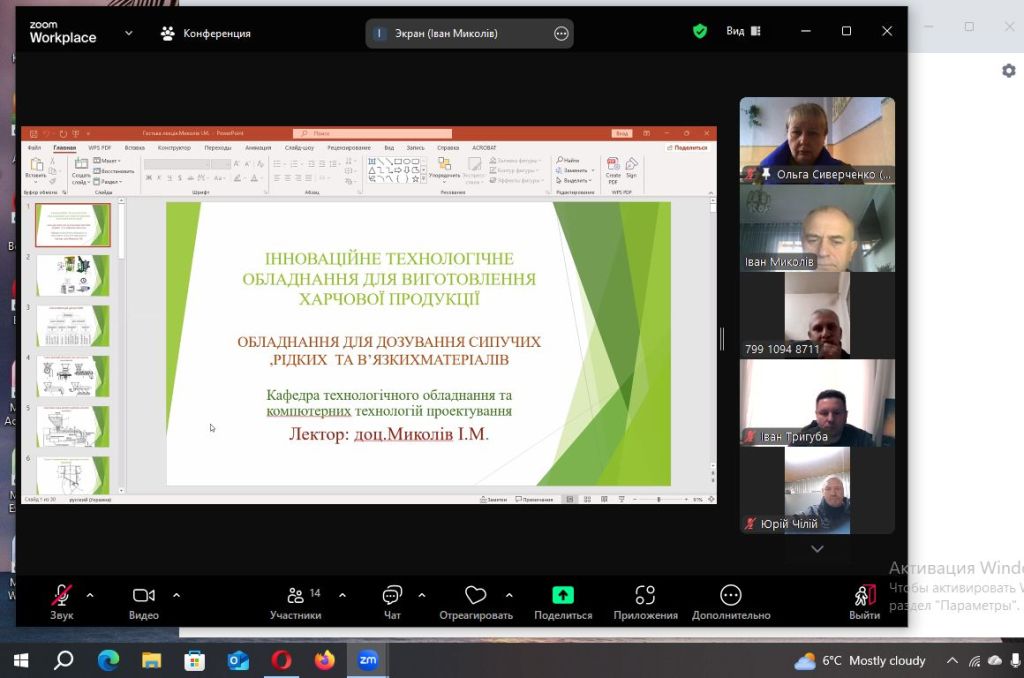
Task: Select the Конференция tab
Action: click(x=206, y=33)
